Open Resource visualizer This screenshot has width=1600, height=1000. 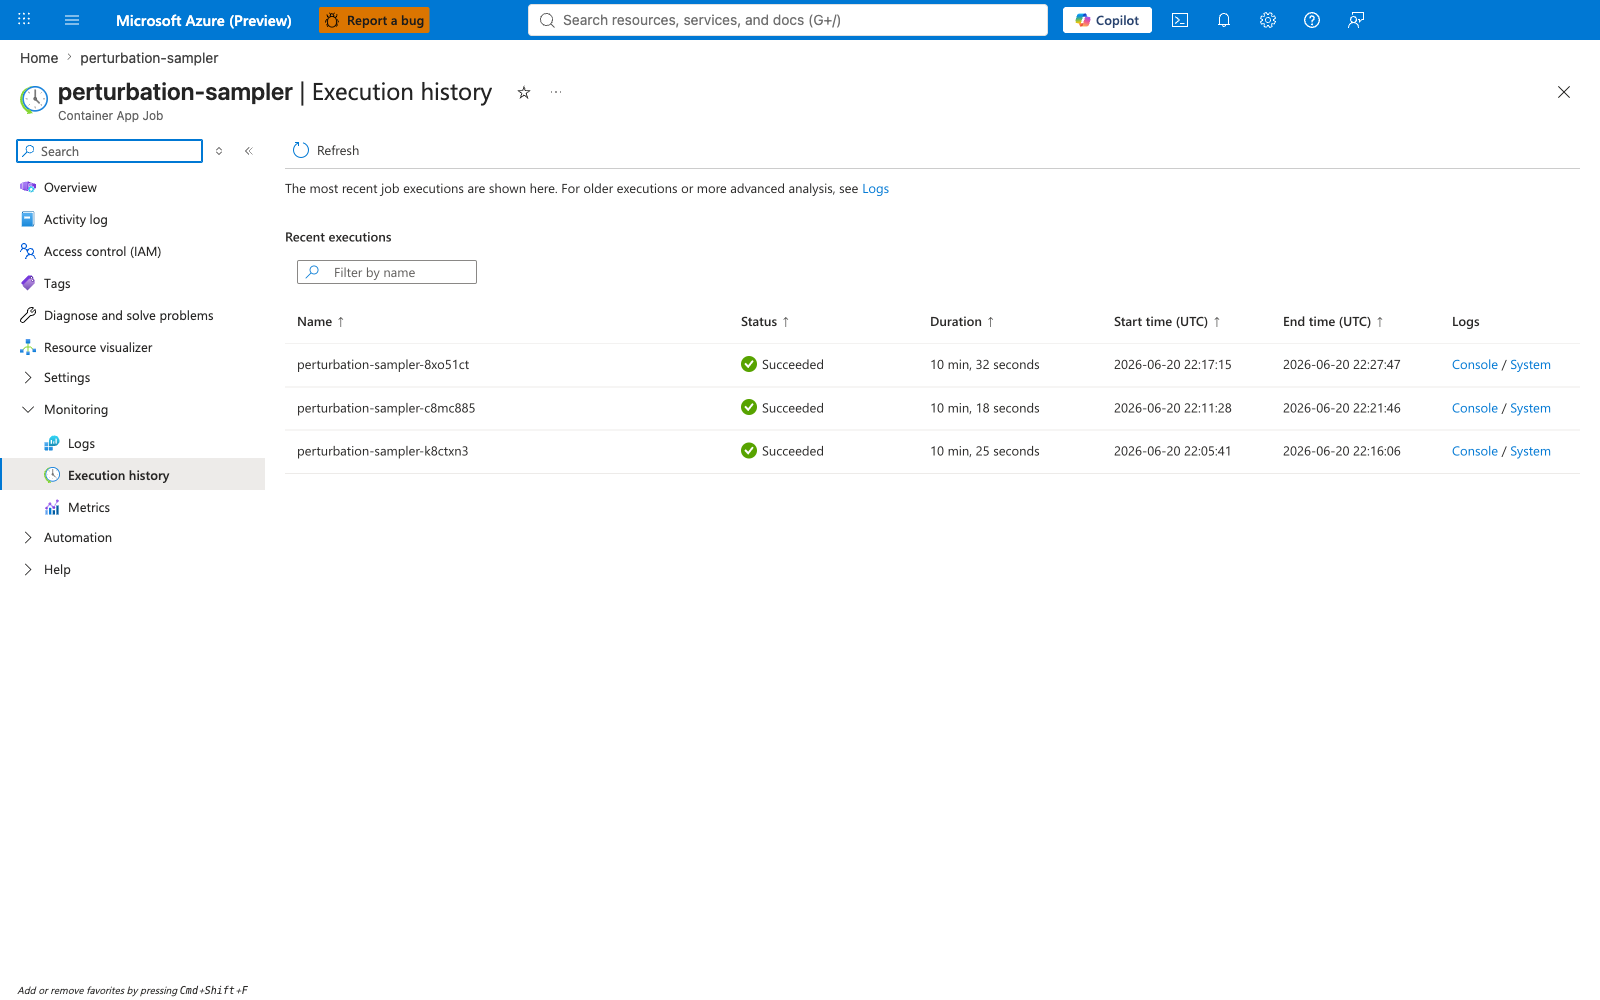98,347
